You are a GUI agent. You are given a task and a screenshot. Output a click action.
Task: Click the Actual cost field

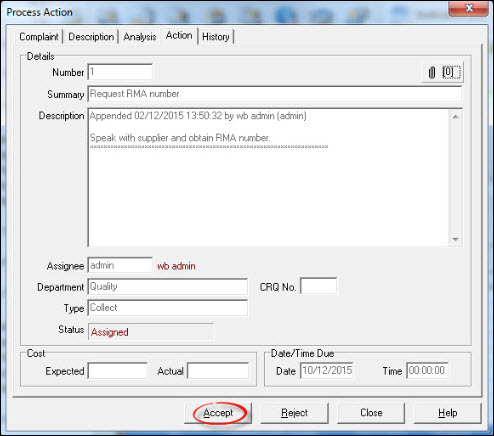coord(218,371)
